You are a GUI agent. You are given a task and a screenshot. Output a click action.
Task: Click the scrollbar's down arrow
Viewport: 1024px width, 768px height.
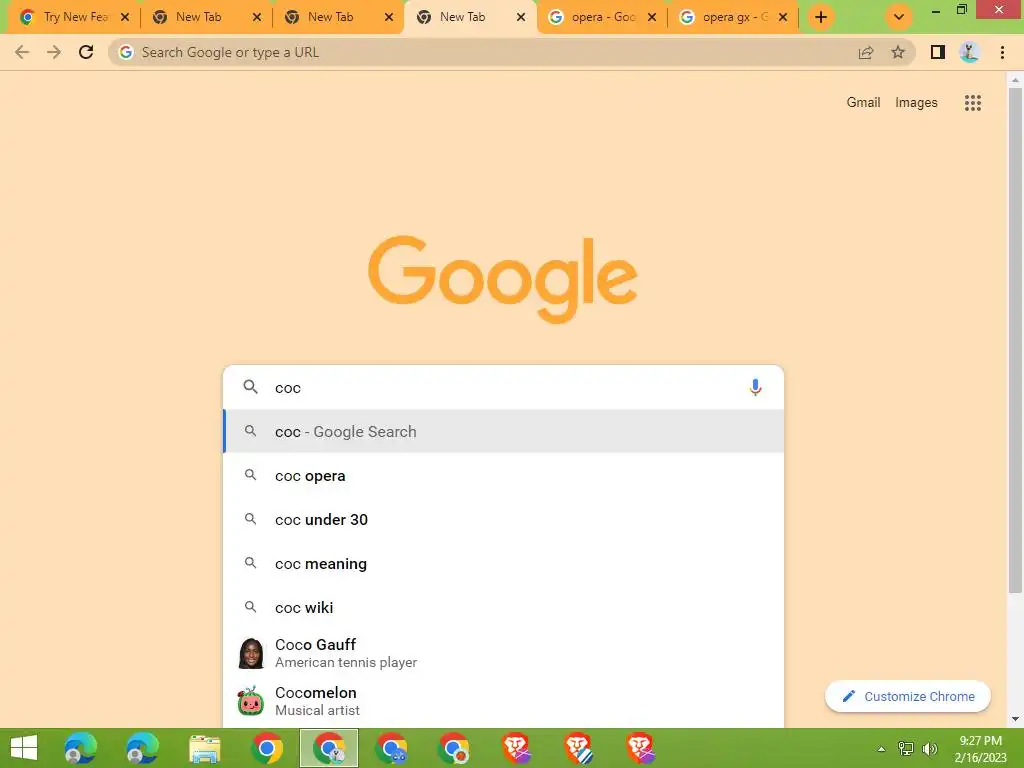[x=1015, y=719]
